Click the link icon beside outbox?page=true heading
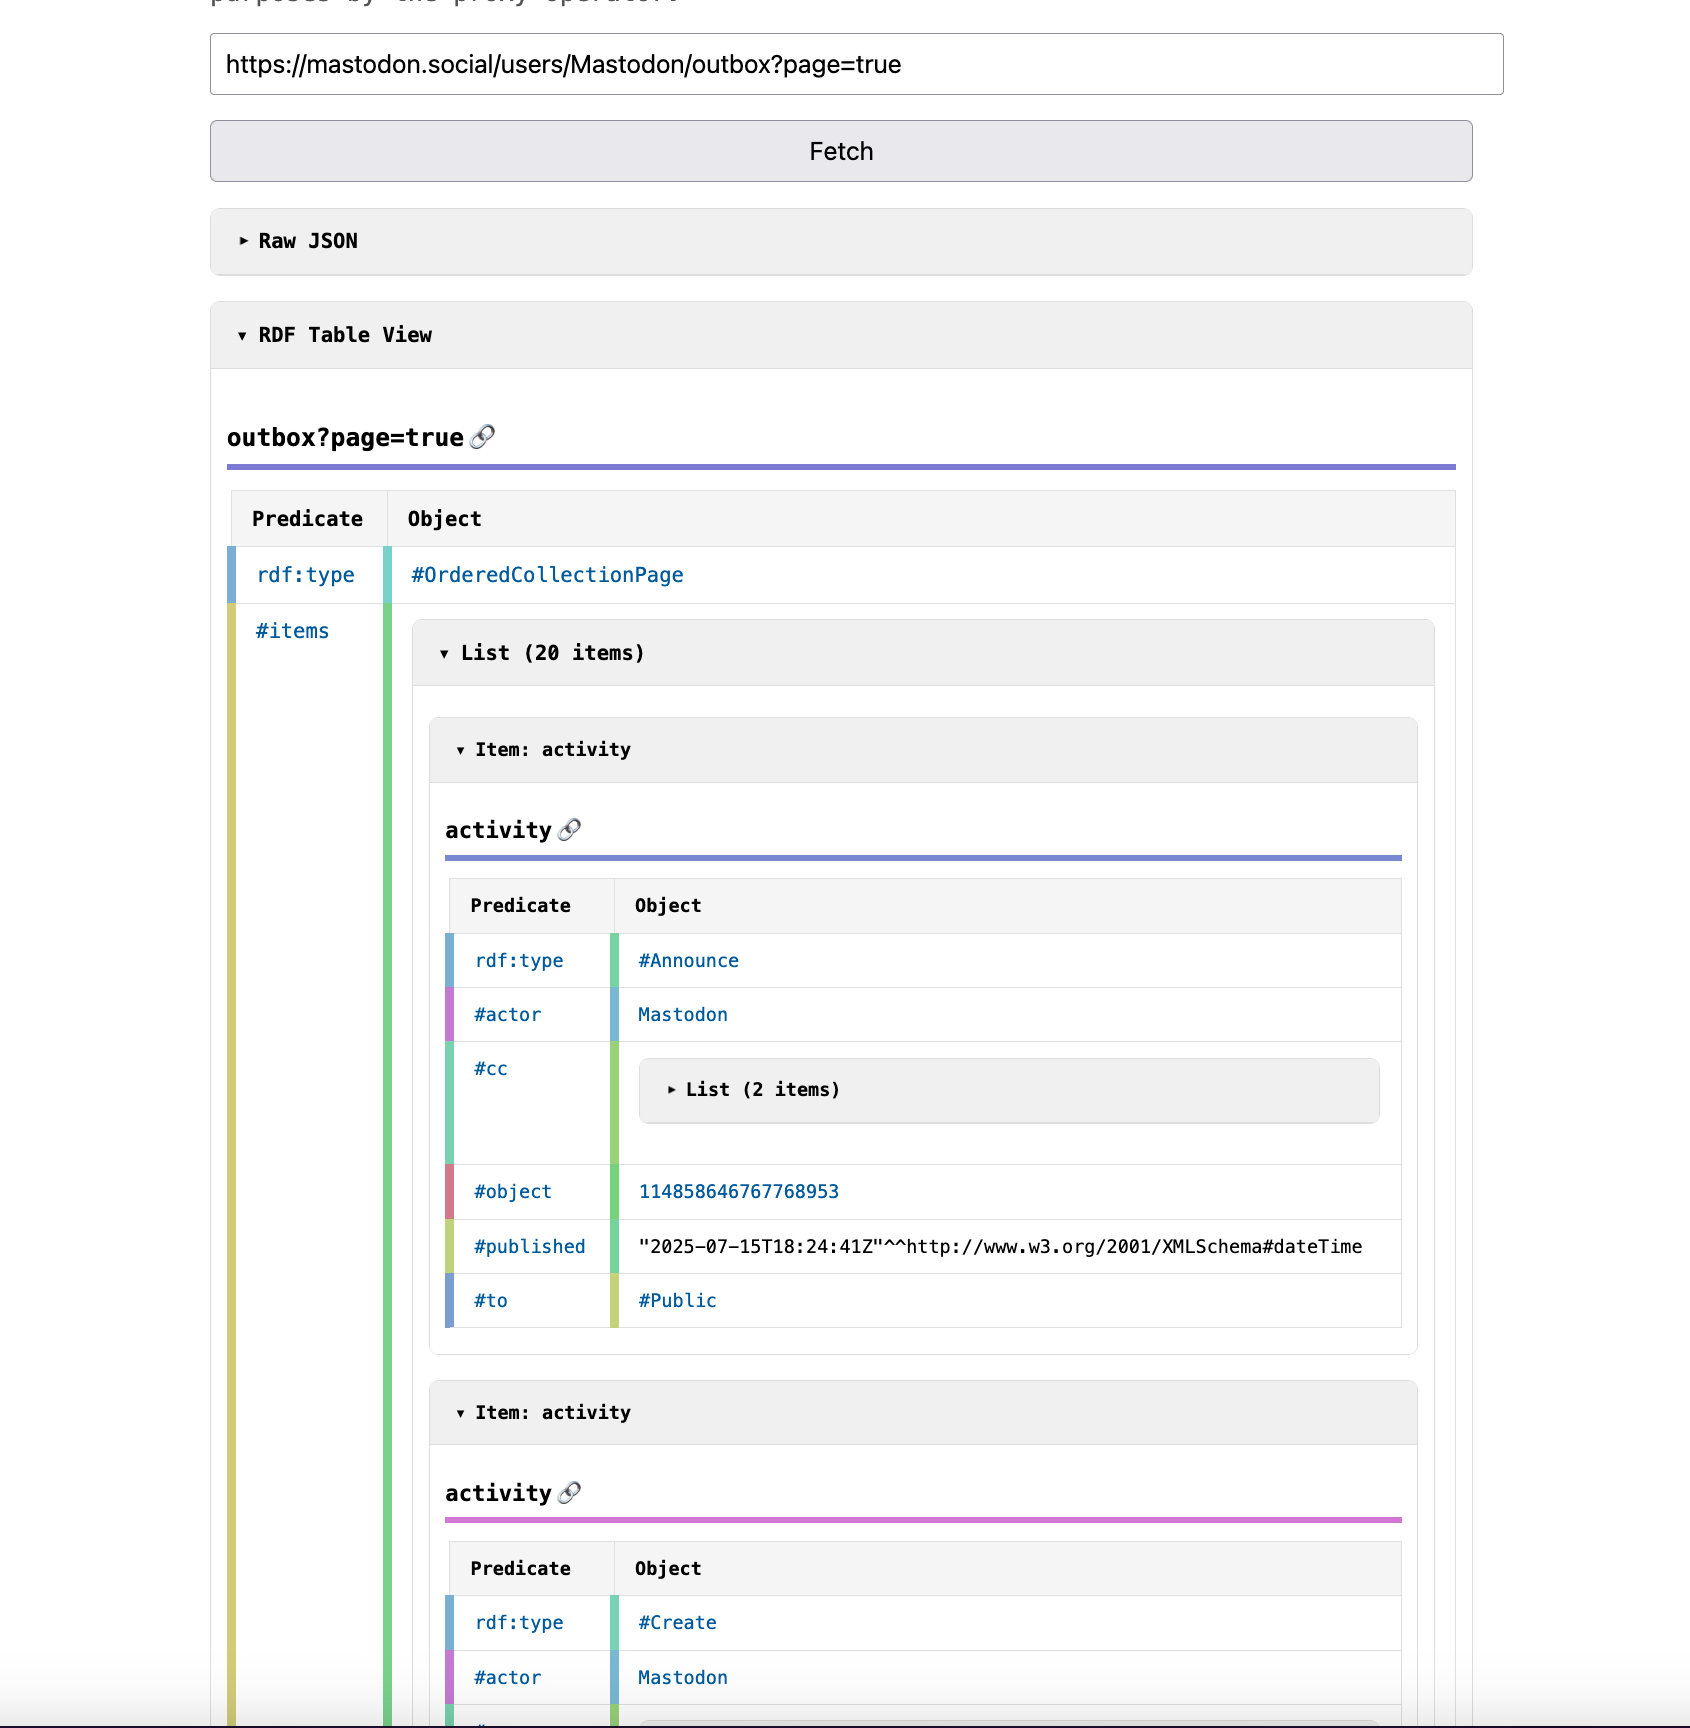The width and height of the screenshot is (1690, 1728). [482, 437]
